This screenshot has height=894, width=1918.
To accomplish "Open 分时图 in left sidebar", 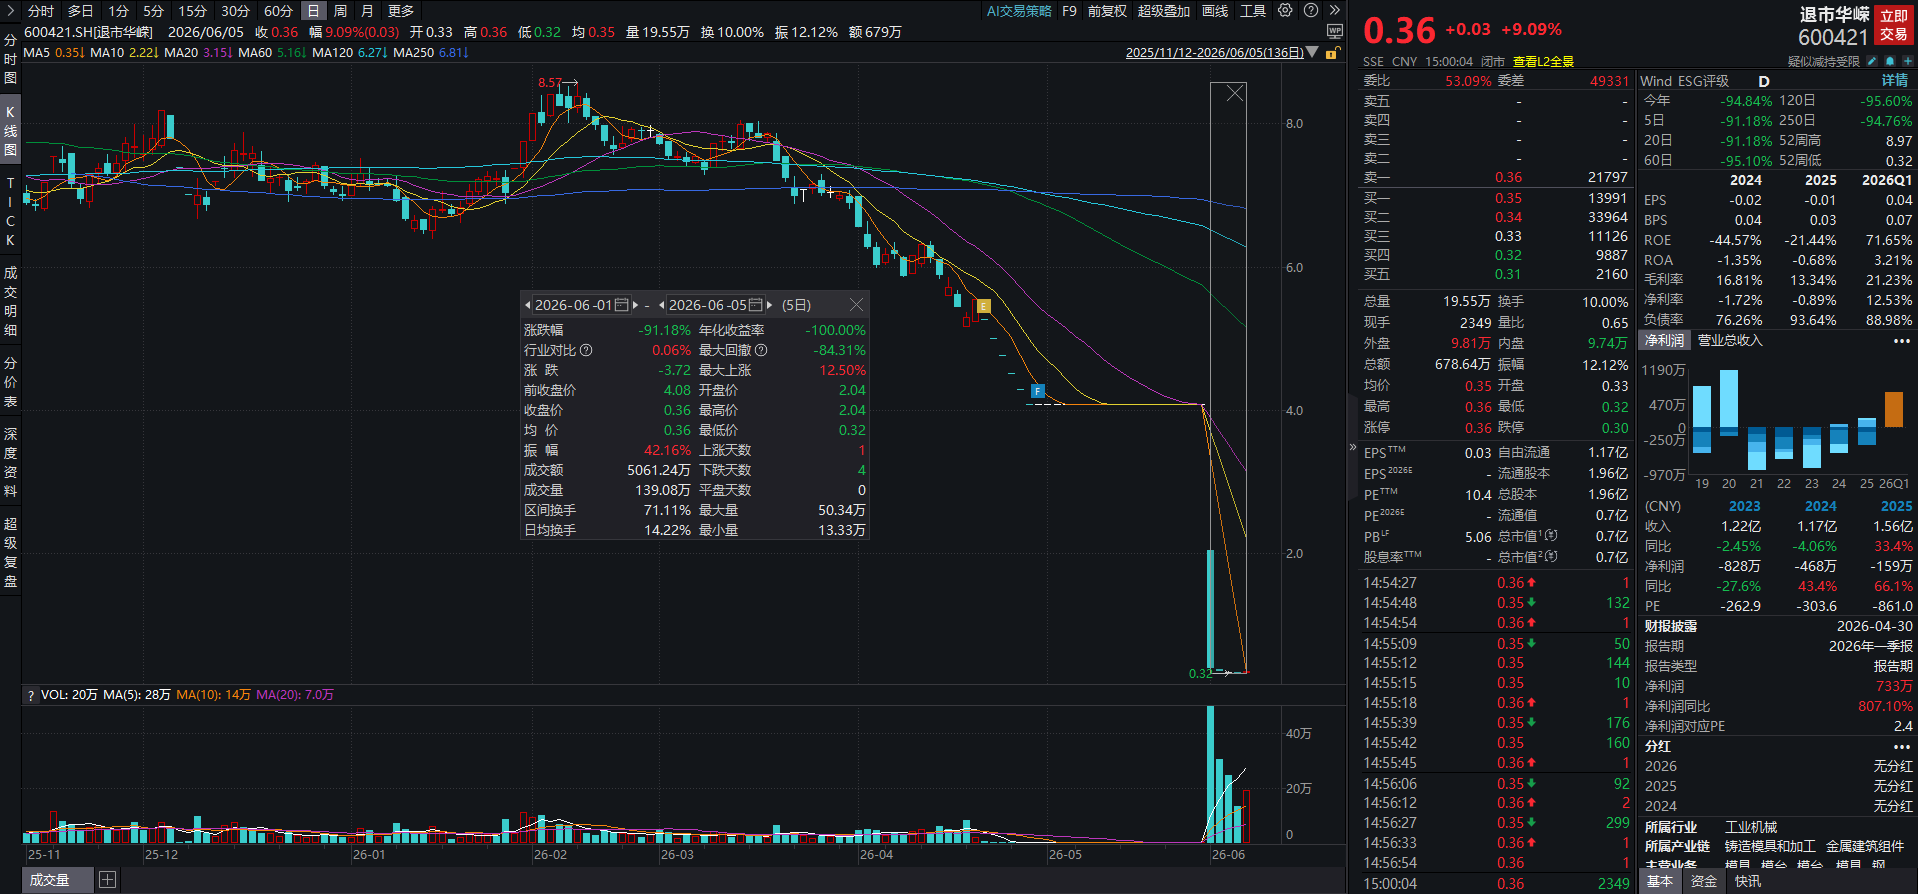I will click(10, 59).
